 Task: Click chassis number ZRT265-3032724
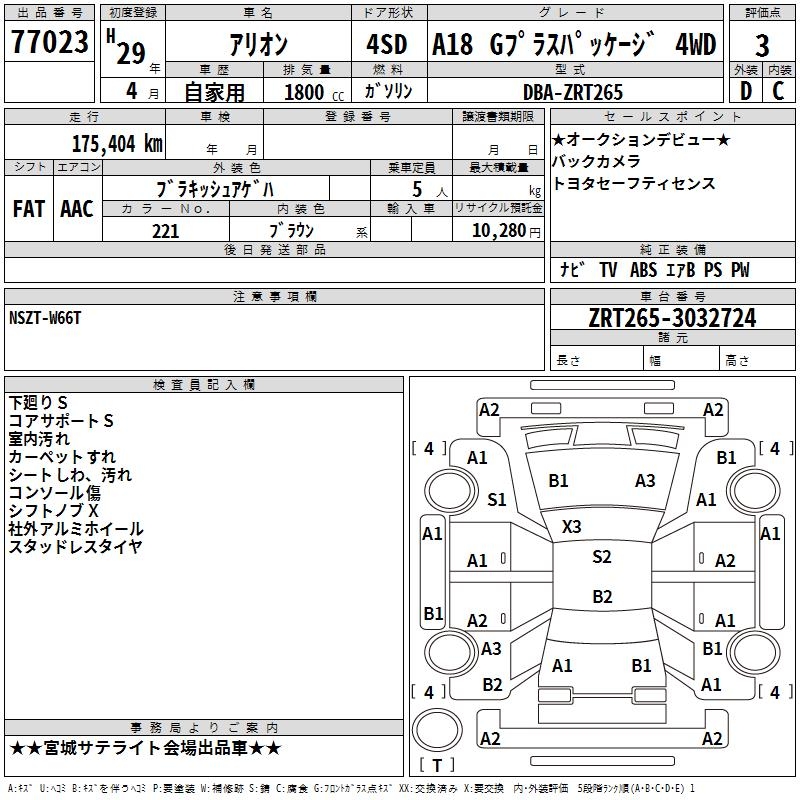[672, 318]
